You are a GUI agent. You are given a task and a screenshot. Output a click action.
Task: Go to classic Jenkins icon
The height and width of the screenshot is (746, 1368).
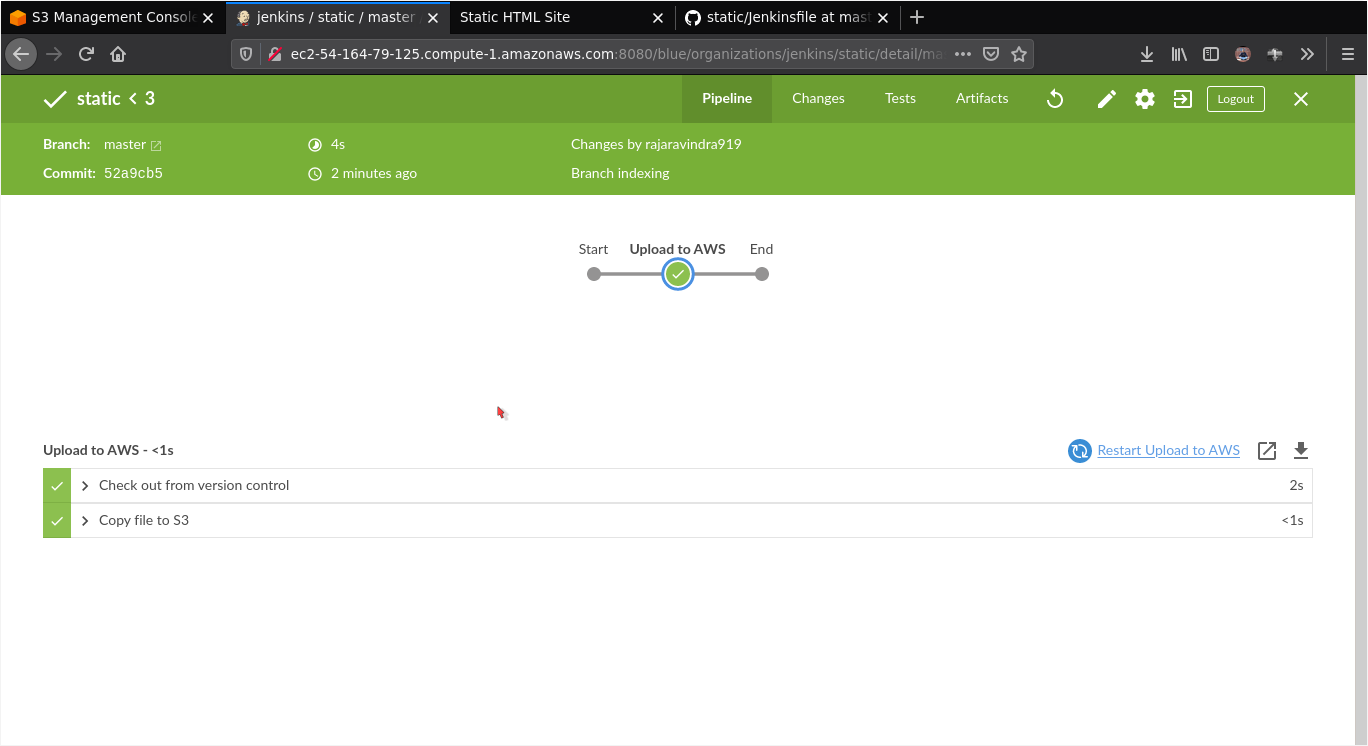1183,99
